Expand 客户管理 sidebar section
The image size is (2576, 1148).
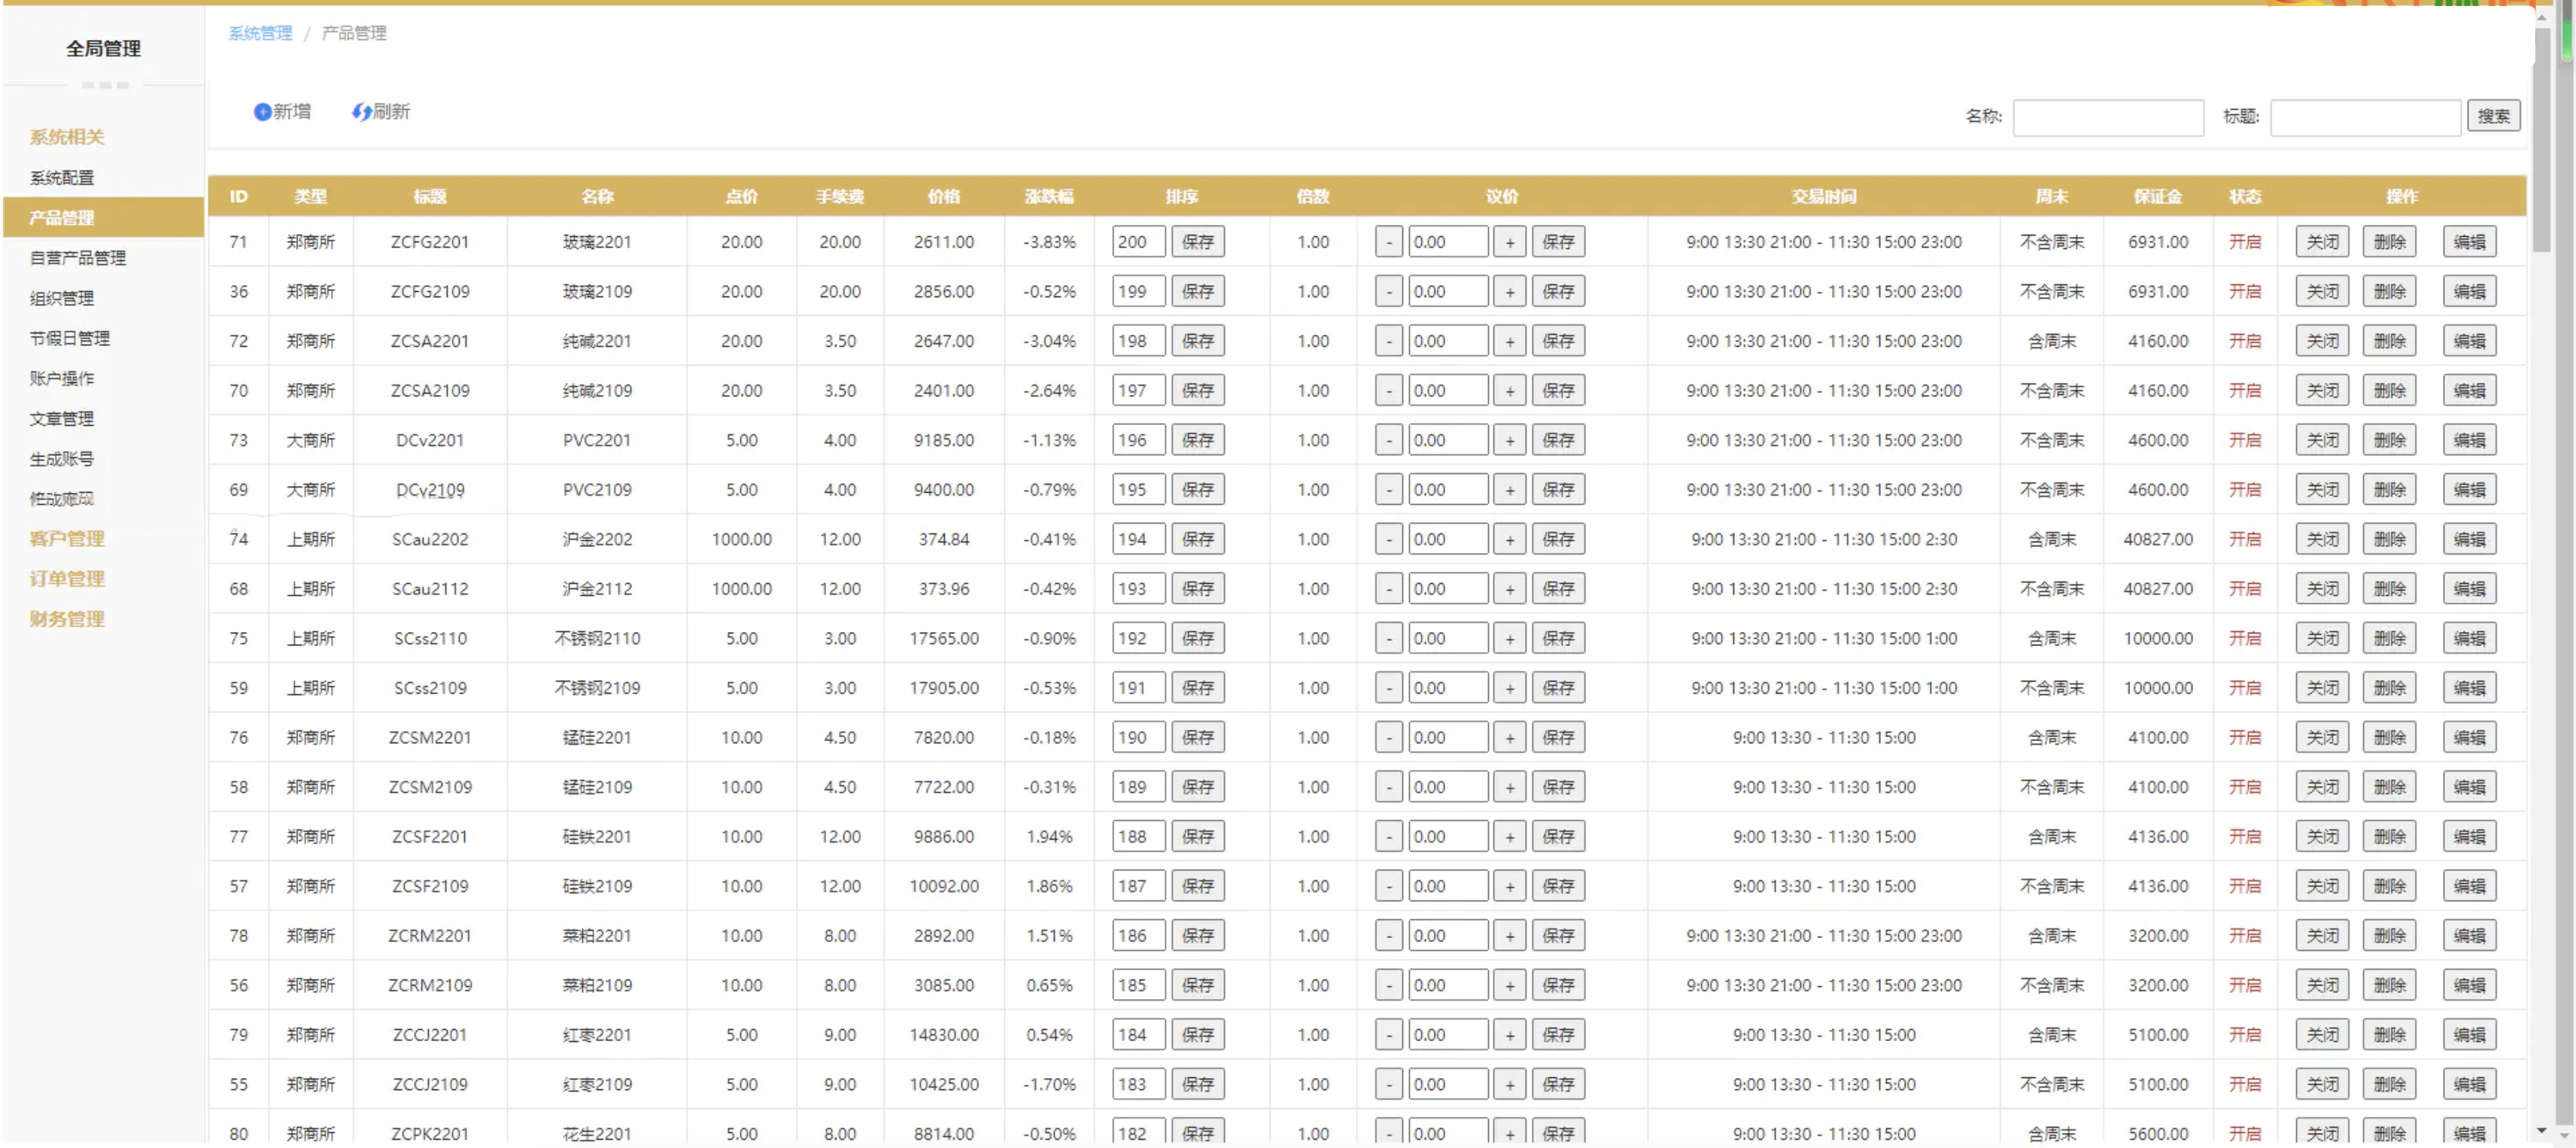pos(67,539)
